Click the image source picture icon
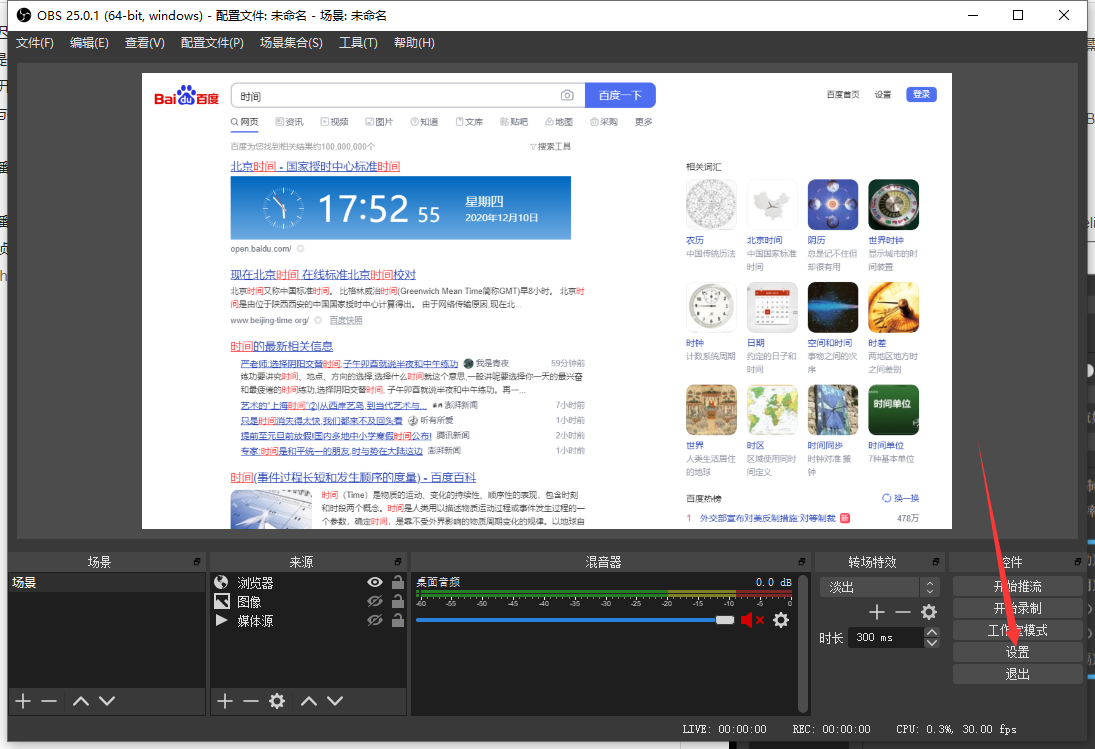Viewport: 1095px width, 749px height. coord(221,601)
